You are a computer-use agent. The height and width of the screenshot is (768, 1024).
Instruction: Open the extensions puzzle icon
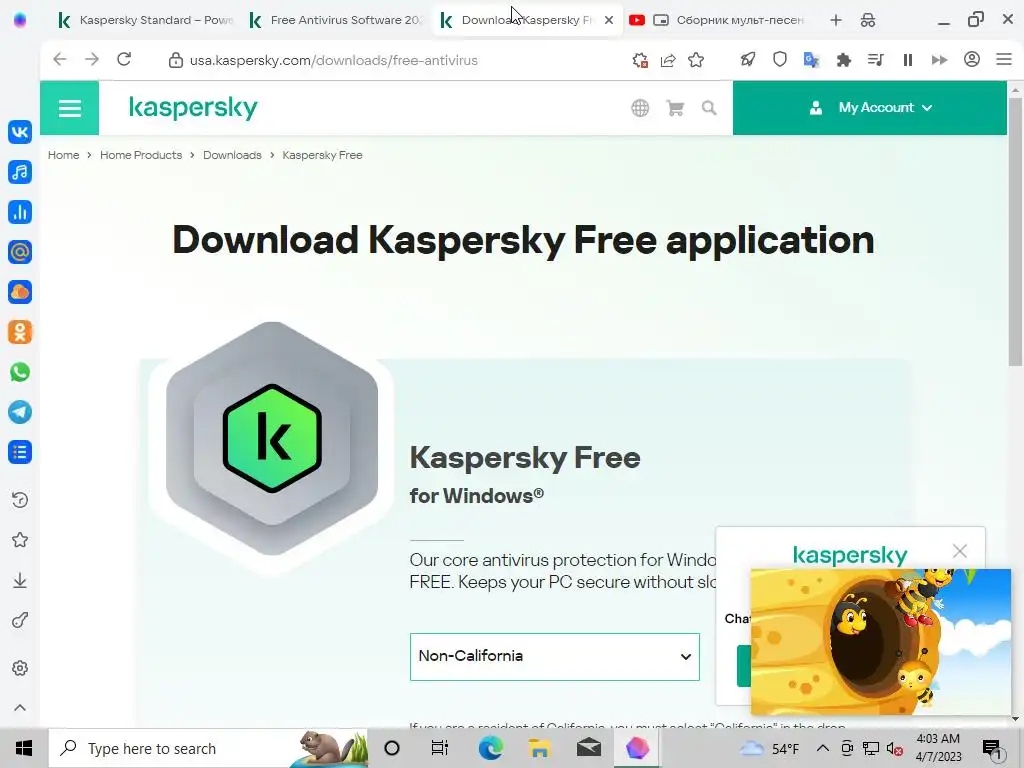[844, 60]
